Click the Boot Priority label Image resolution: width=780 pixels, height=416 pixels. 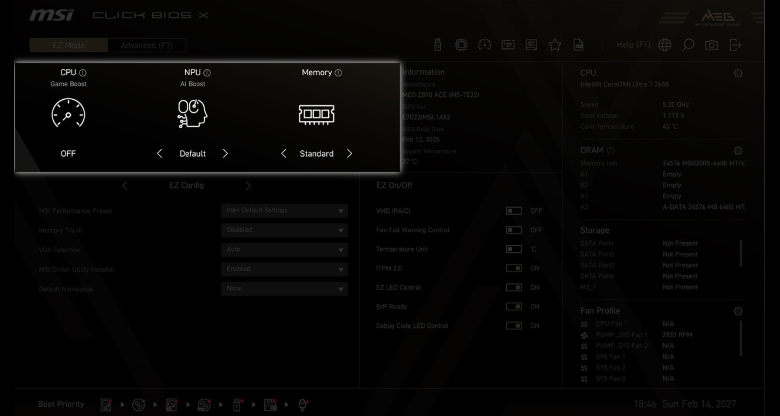tap(61, 404)
